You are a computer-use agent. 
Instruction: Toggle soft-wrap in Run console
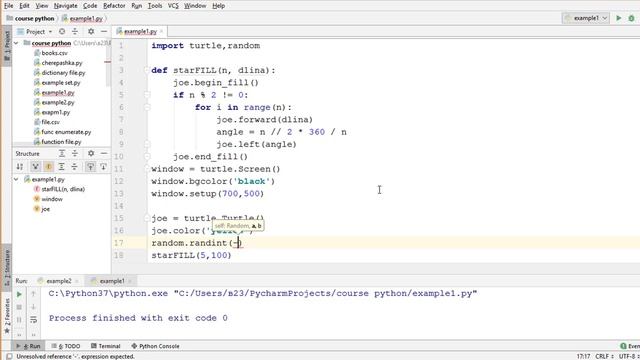point(33,320)
